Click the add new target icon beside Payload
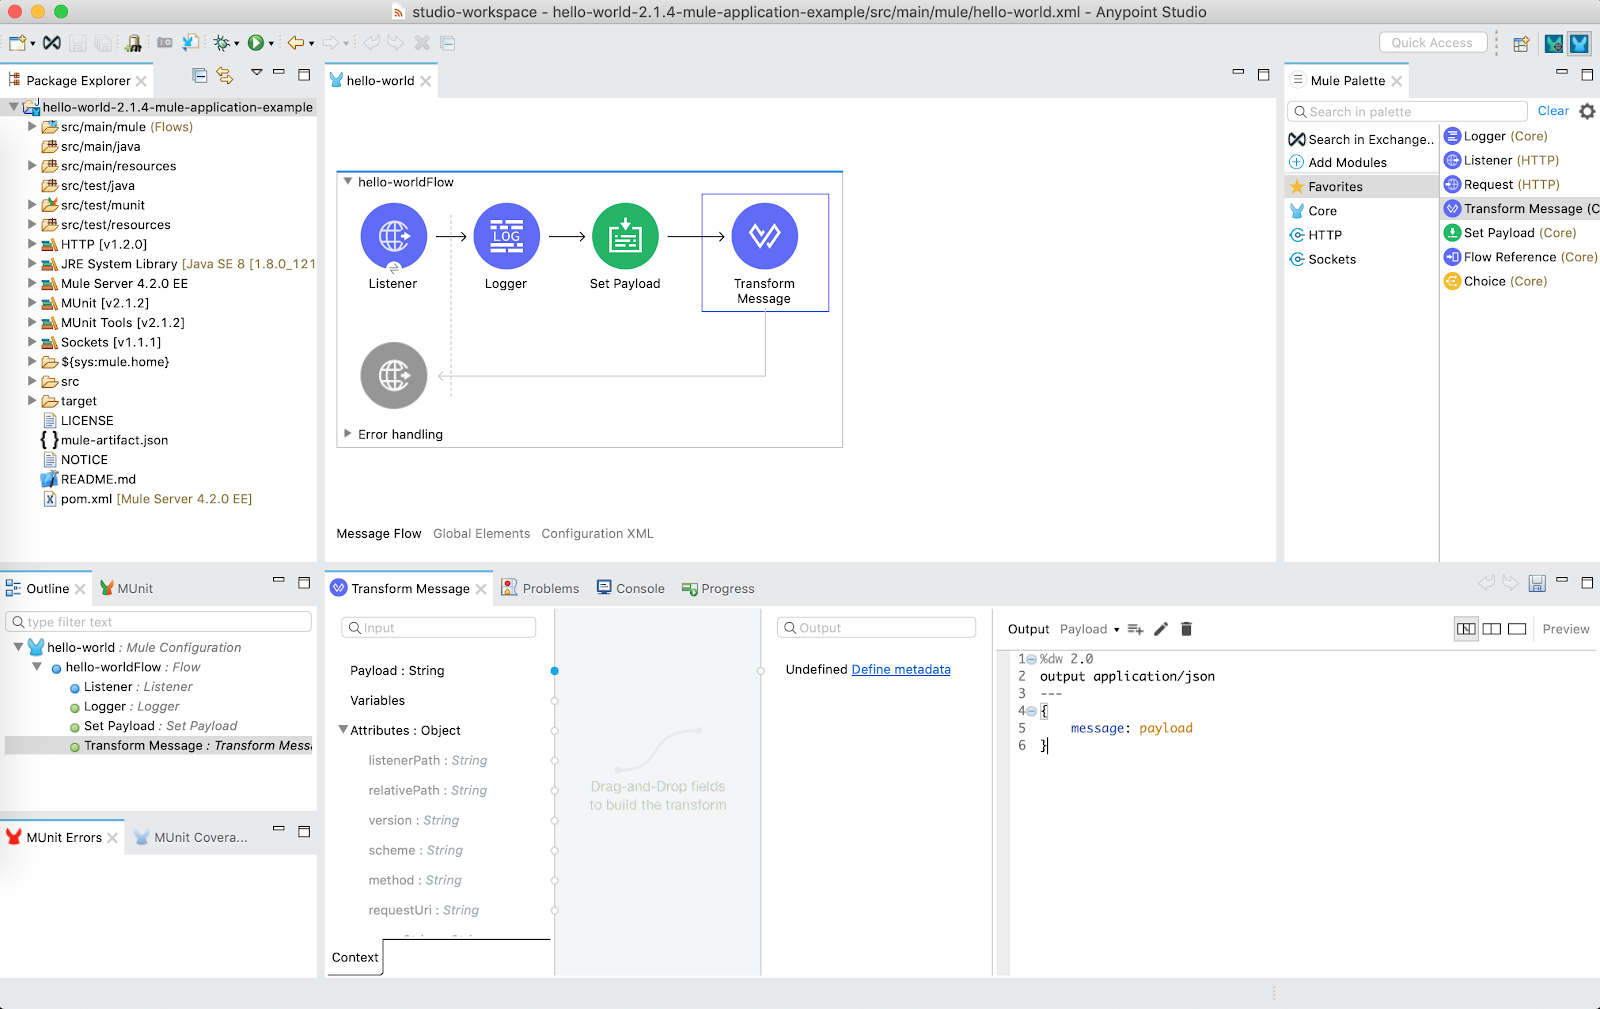The height and width of the screenshot is (1009, 1600). [x=1135, y=629]
